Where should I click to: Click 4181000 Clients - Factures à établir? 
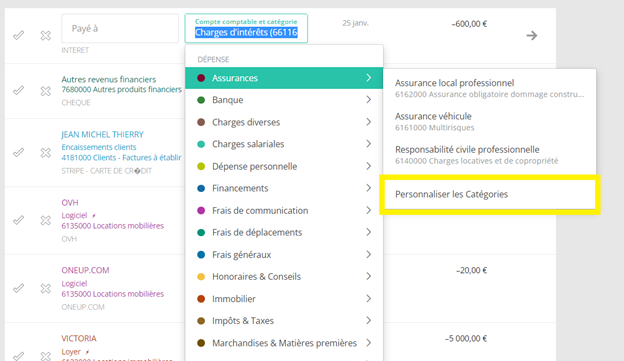coord(121,158)
